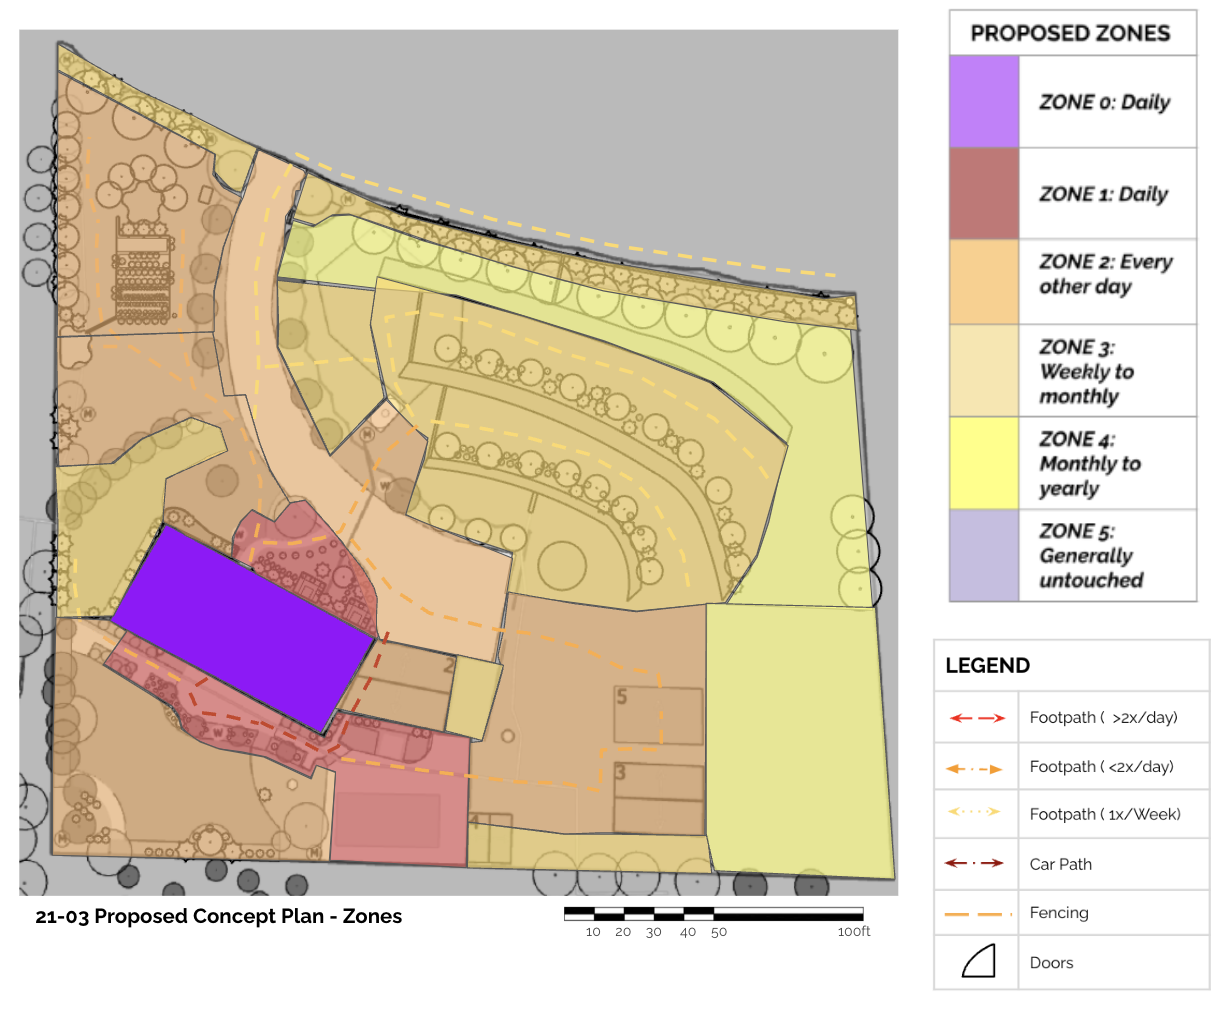Click the orange dashed Fencing line symbol
This screenshot has width=1232, height=1016.
(x=976, y=914)
